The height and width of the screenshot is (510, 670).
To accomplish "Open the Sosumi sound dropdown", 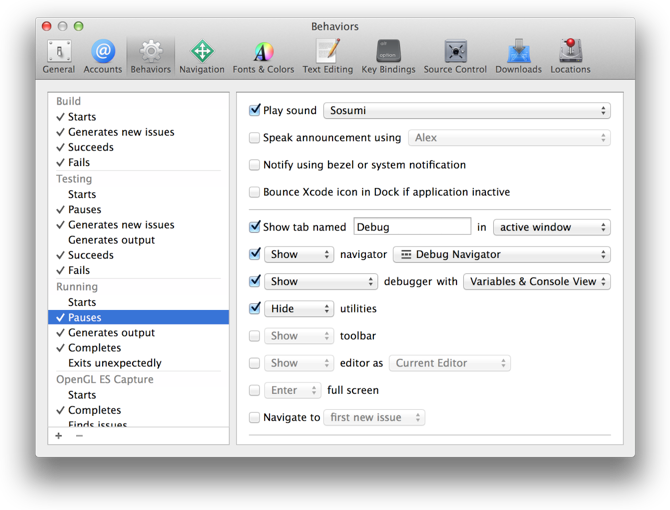I will pyautogui.click(x=467, y=110).
